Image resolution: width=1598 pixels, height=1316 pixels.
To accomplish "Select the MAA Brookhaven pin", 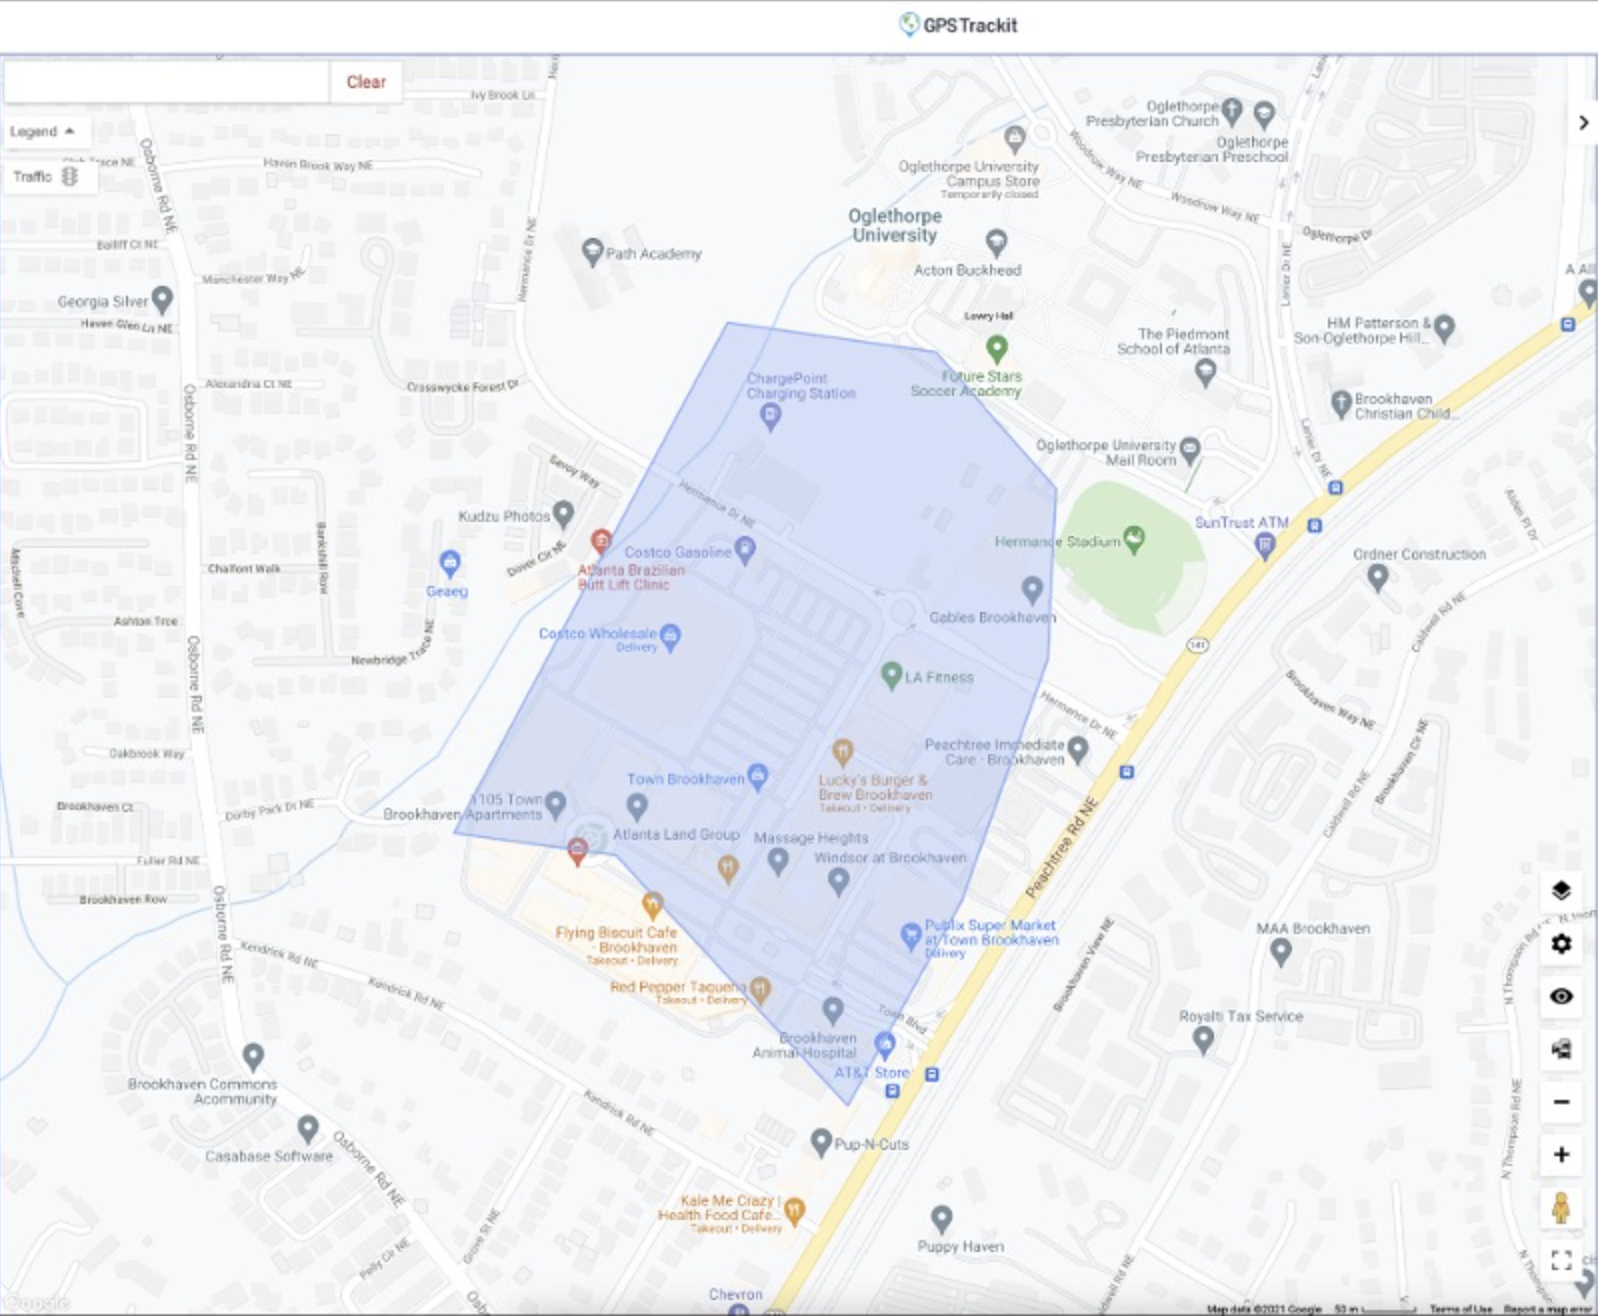I will [x=1280, y=953].
